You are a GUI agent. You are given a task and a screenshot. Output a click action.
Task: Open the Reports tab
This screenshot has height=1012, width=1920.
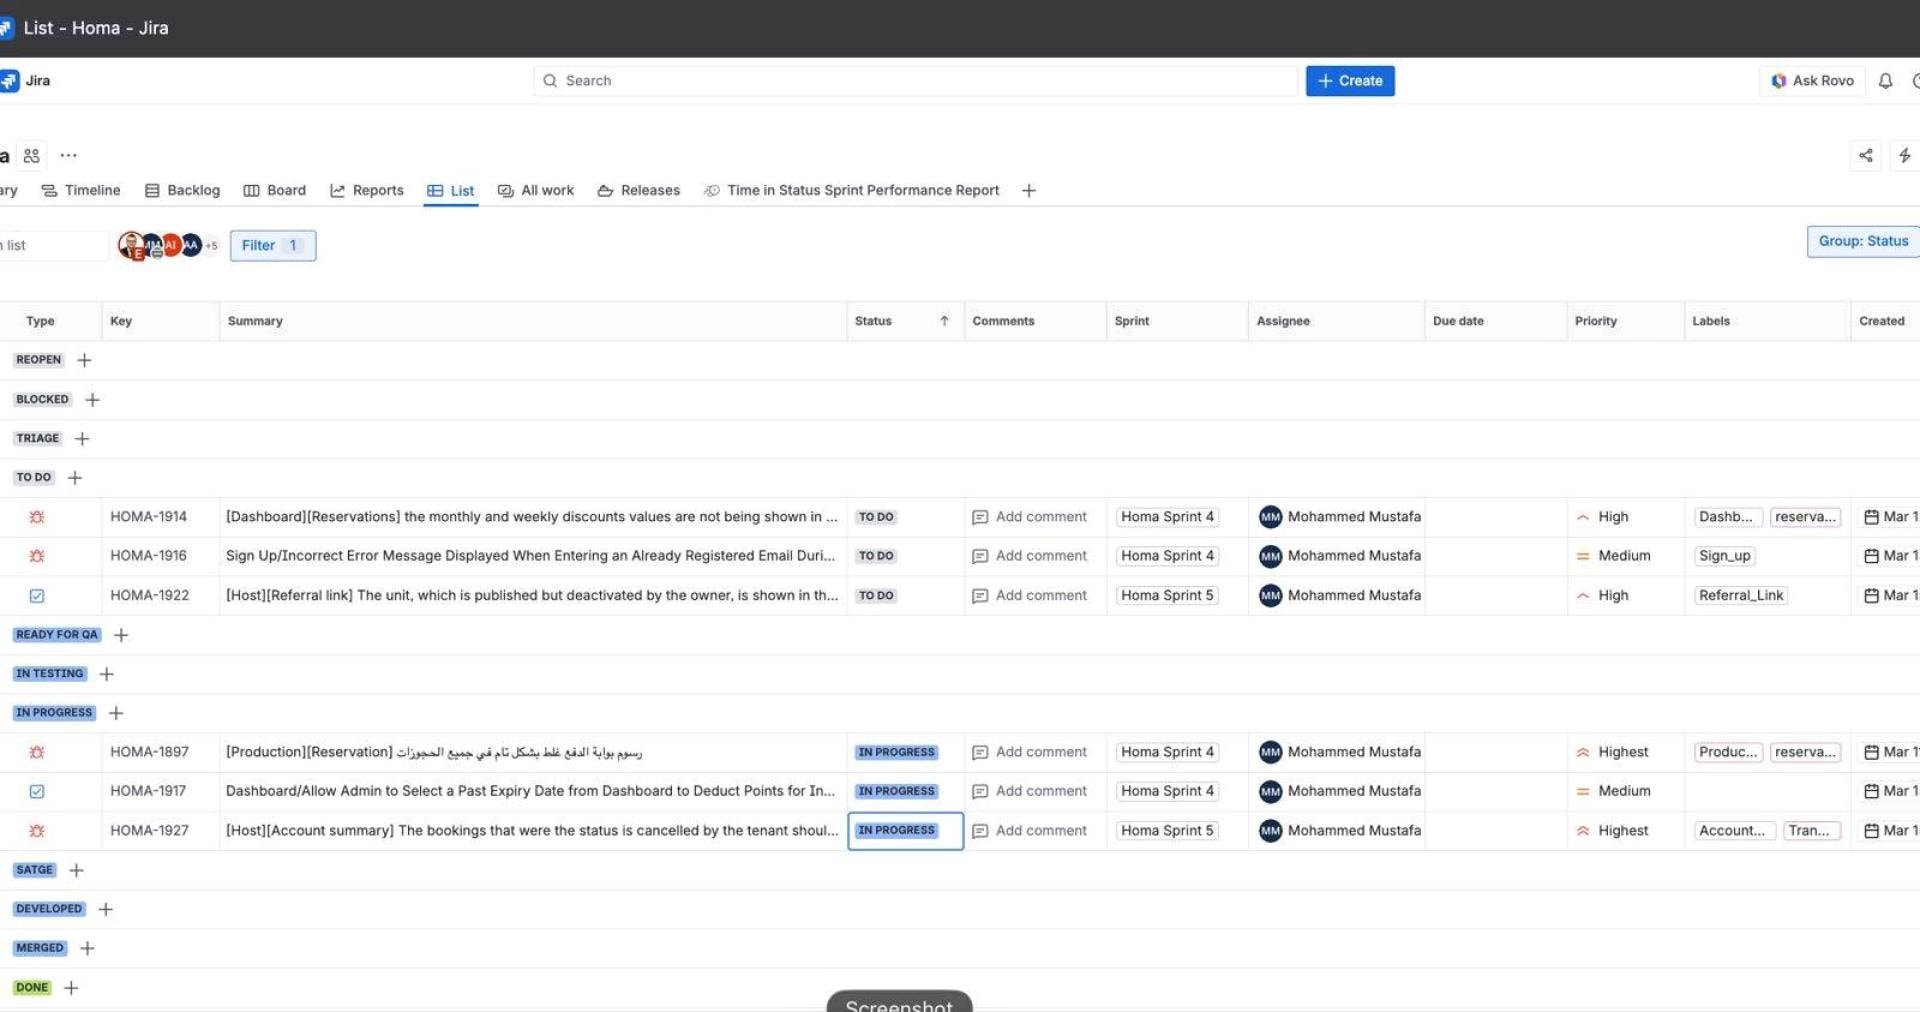(x=367, y=190)
